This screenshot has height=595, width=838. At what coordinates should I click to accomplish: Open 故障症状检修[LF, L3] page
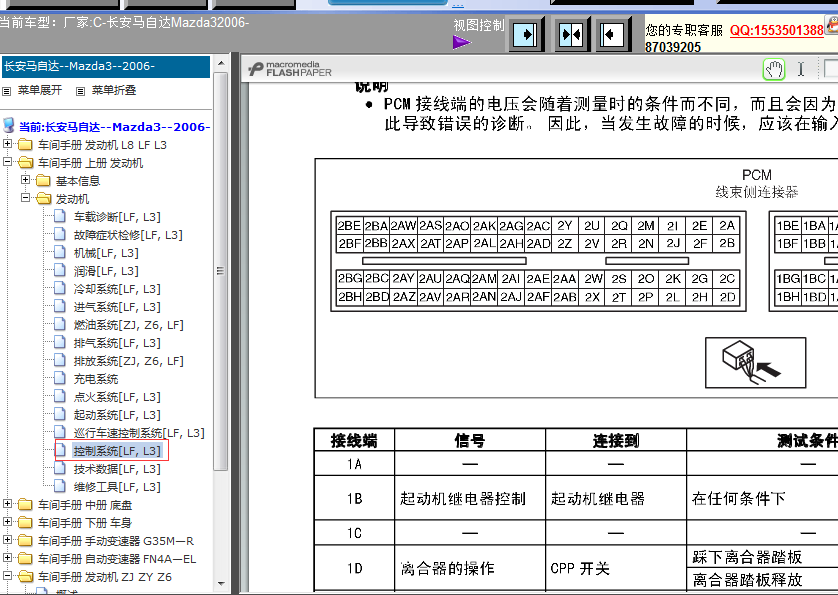click(x=128, y=235)
